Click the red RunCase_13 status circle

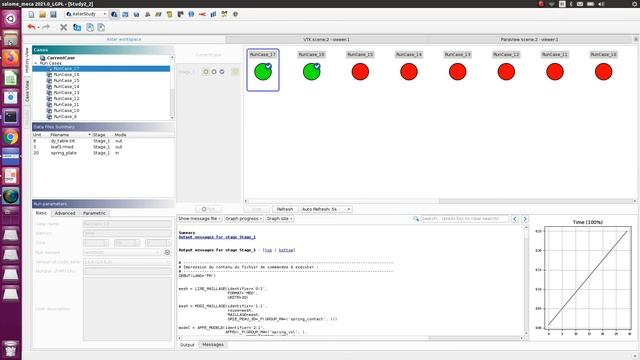pyautogui.click(x=458, y=72)
